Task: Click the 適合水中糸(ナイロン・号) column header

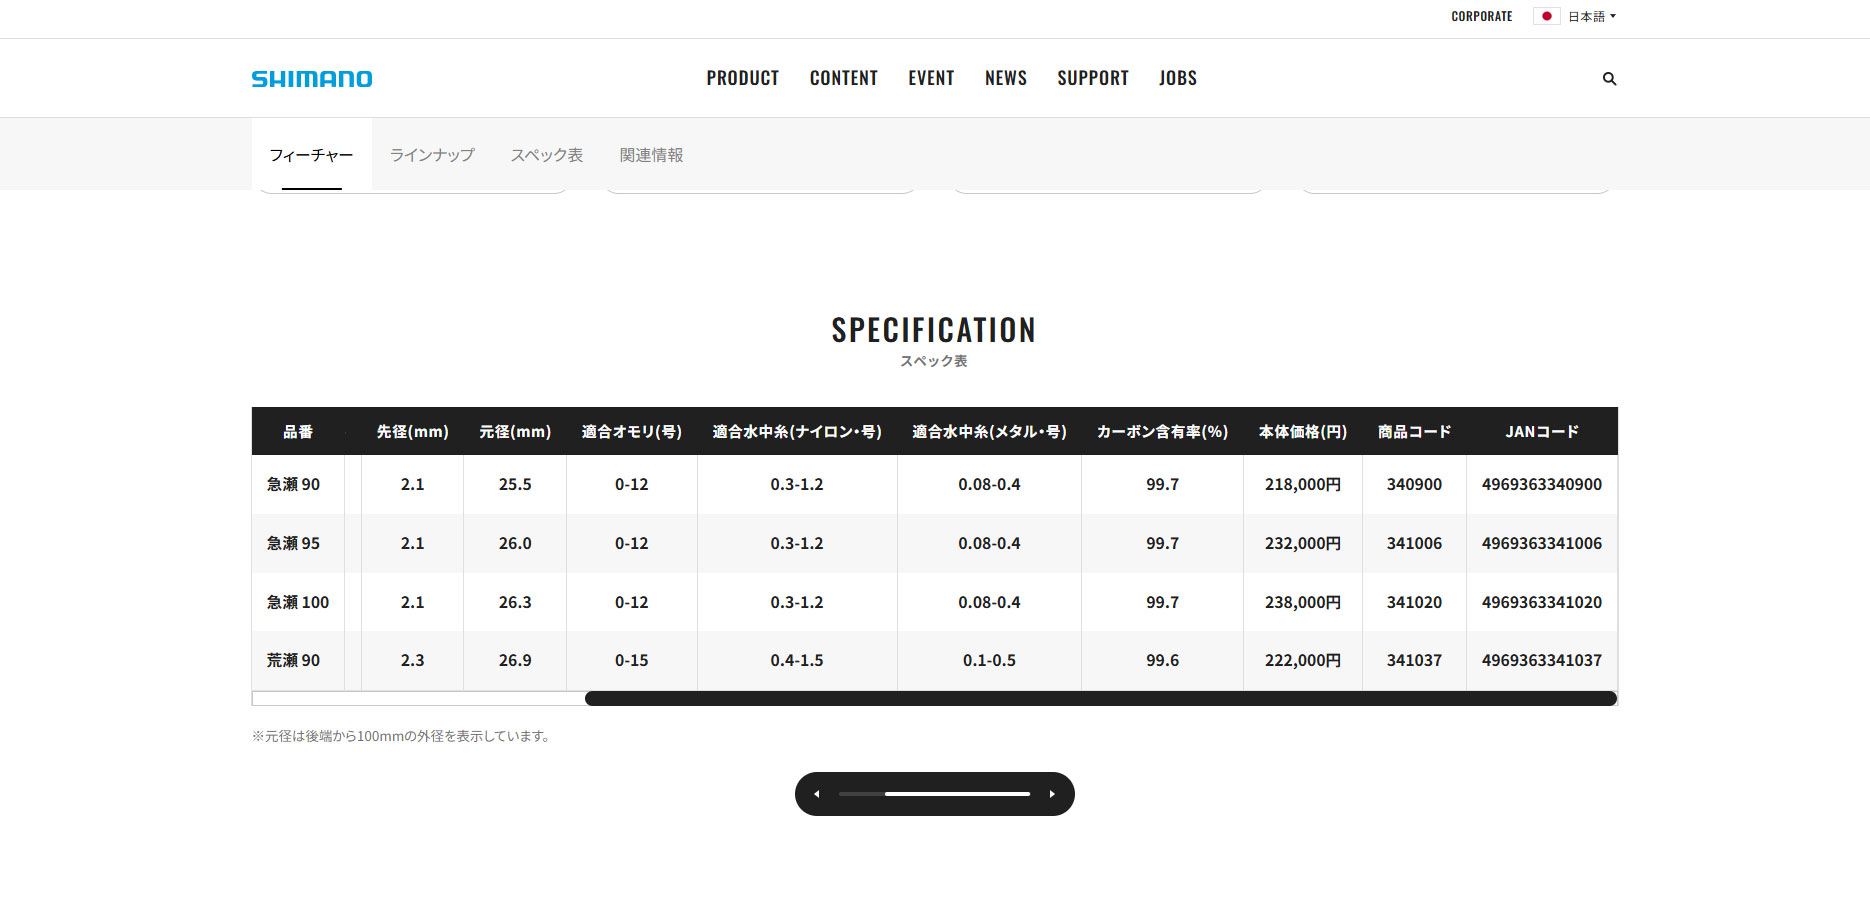Action: (x=797, y=432)
